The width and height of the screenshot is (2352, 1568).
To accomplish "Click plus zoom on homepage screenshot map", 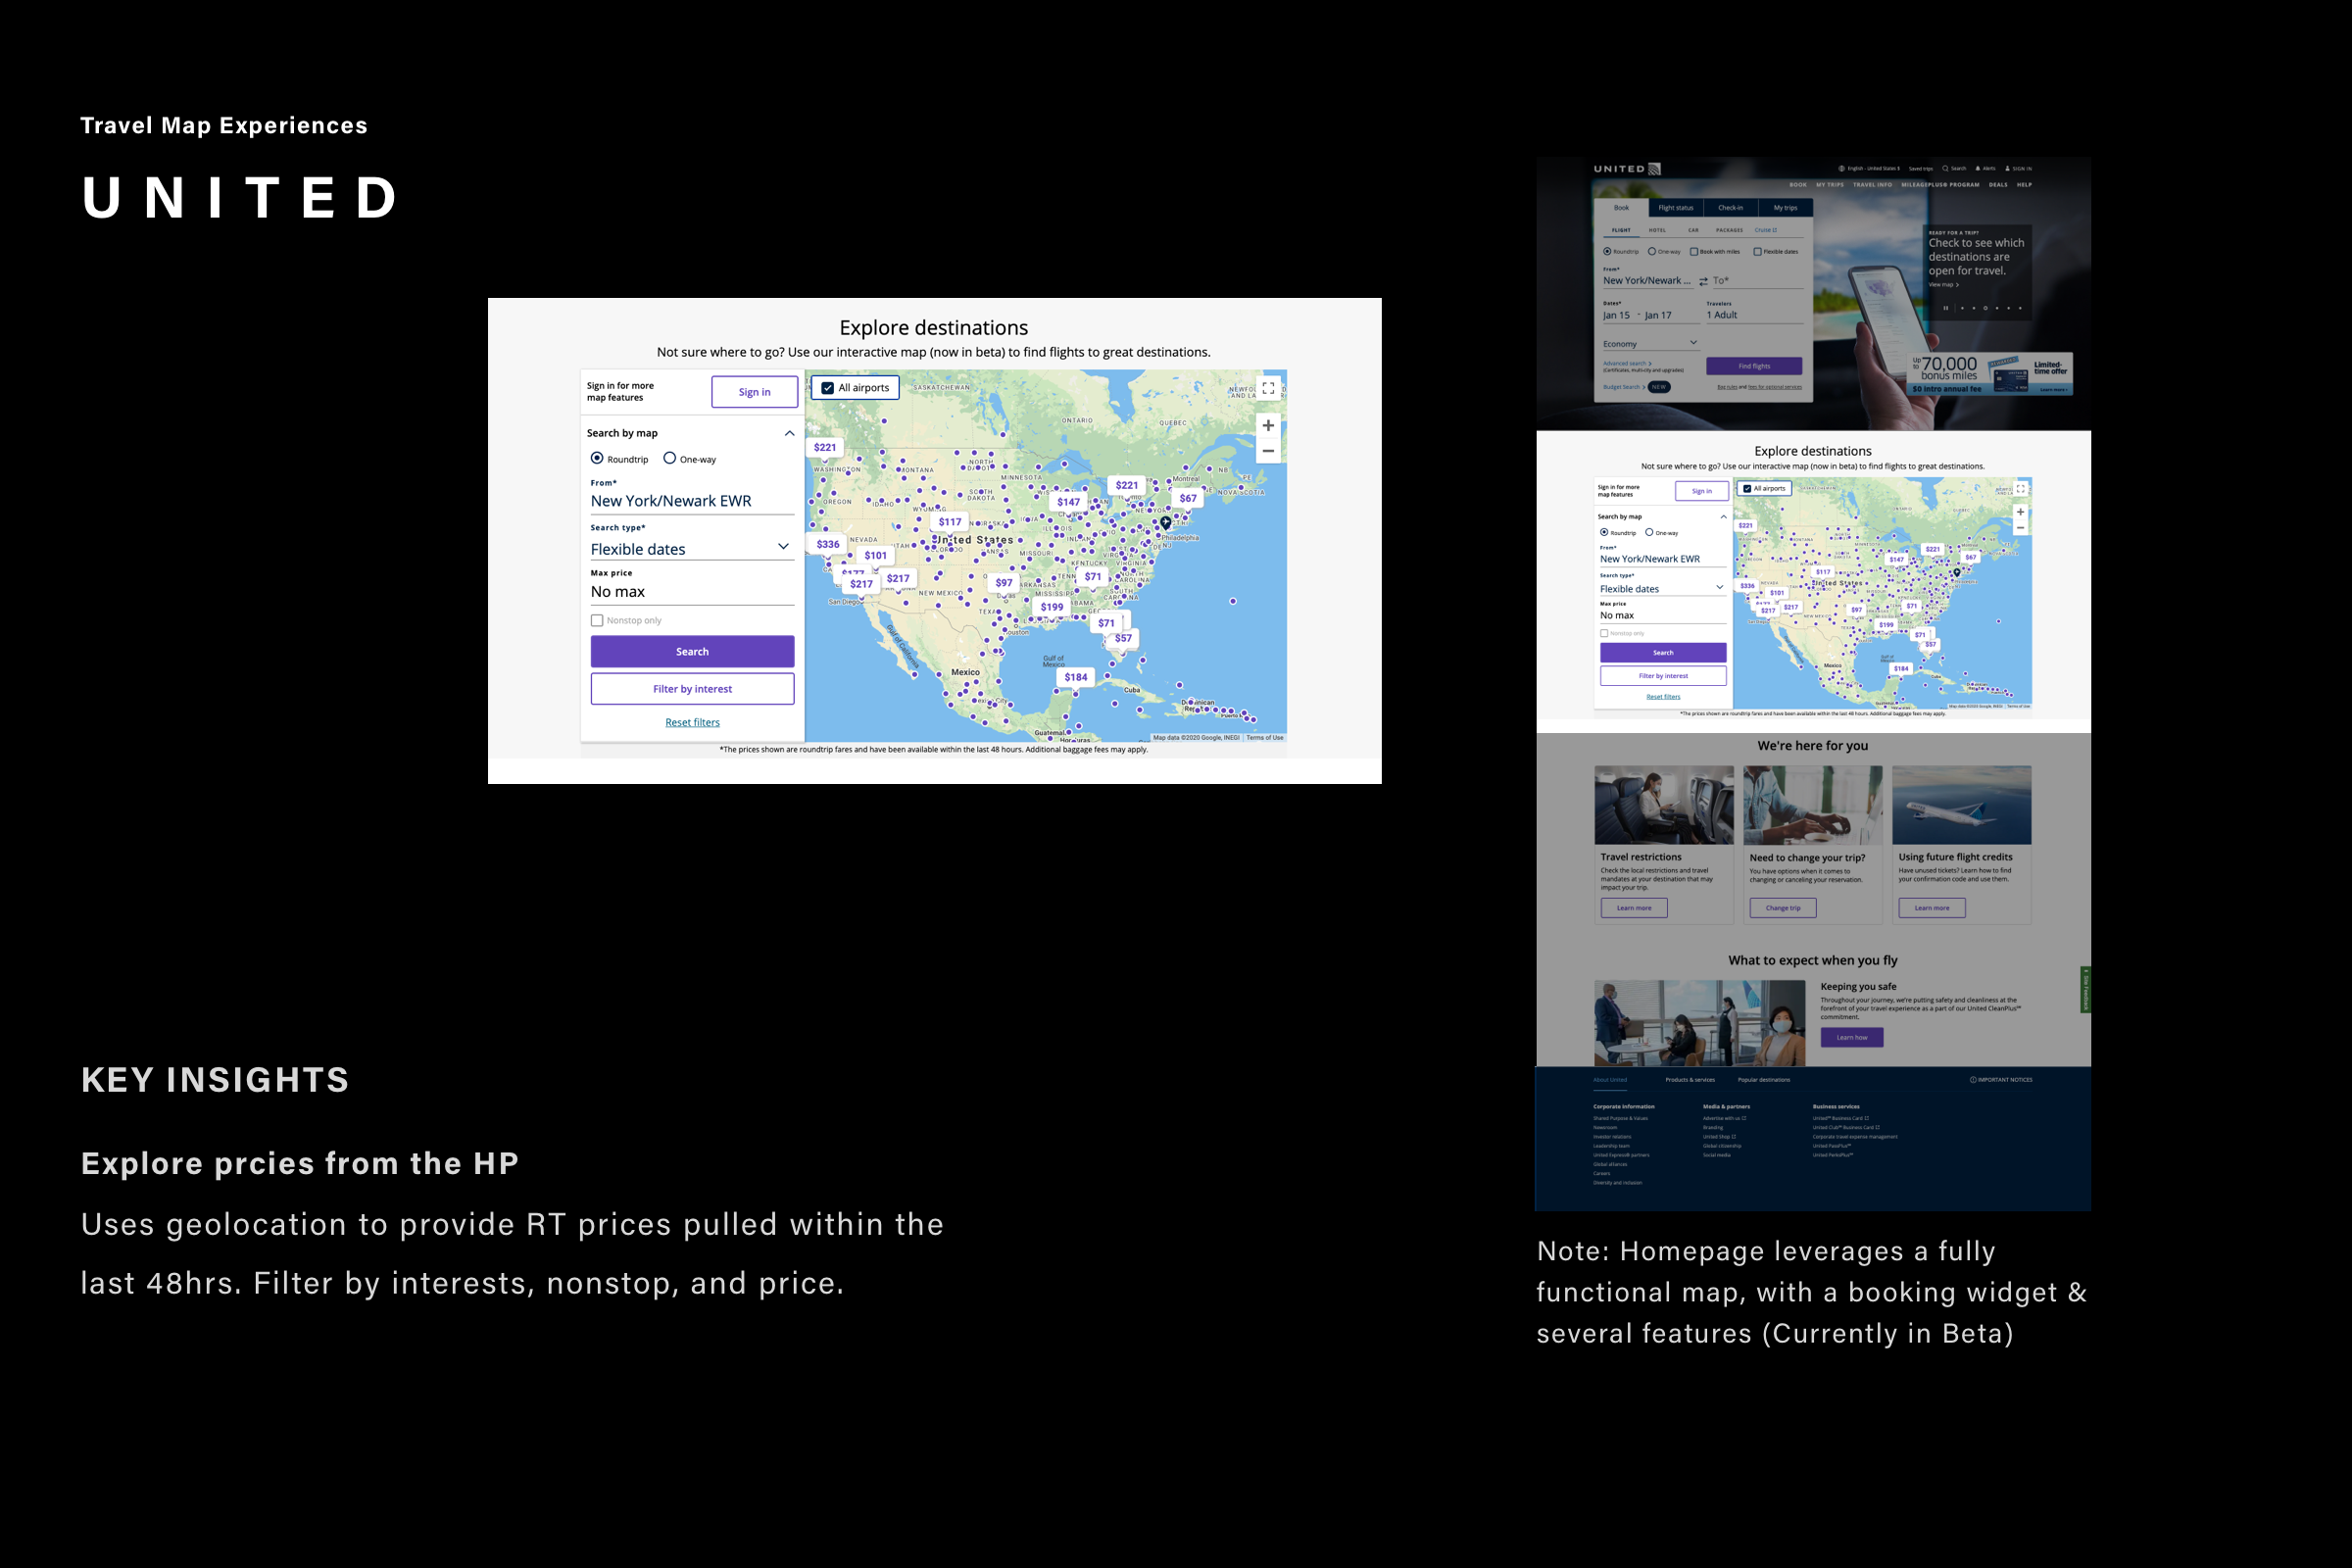I will (2020, 512).
